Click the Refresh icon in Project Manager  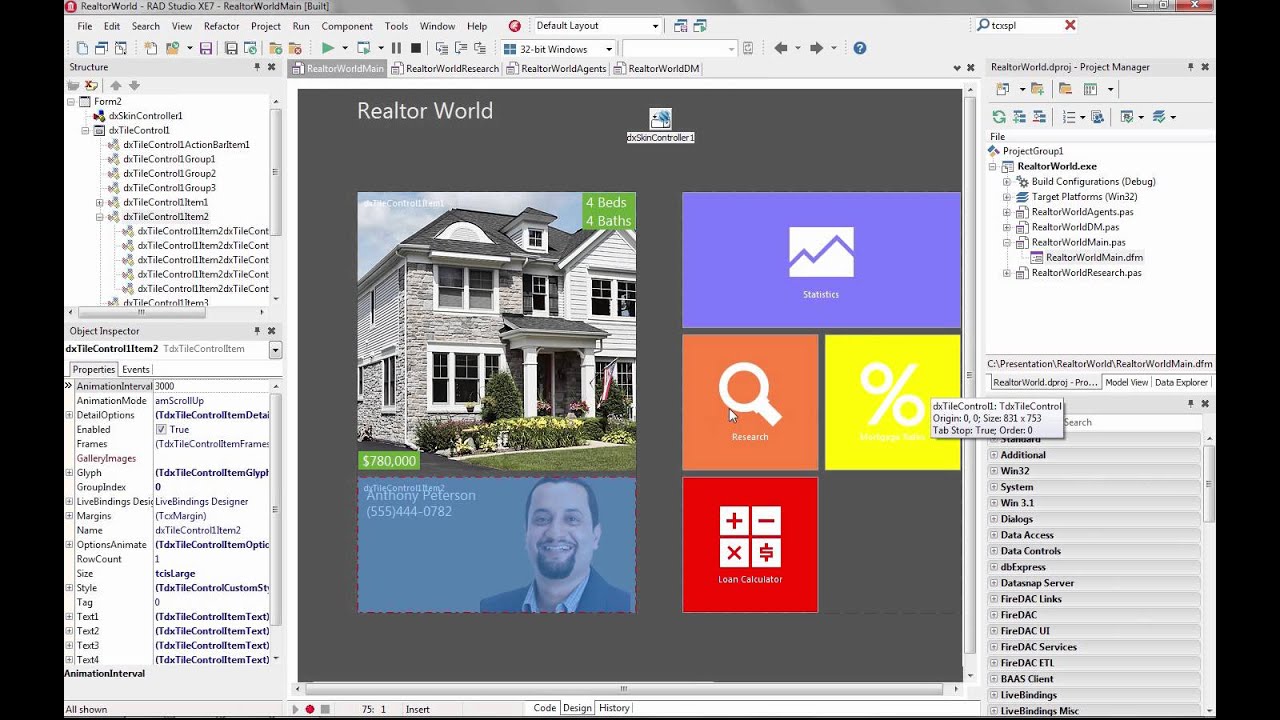(x=998, y=117)
